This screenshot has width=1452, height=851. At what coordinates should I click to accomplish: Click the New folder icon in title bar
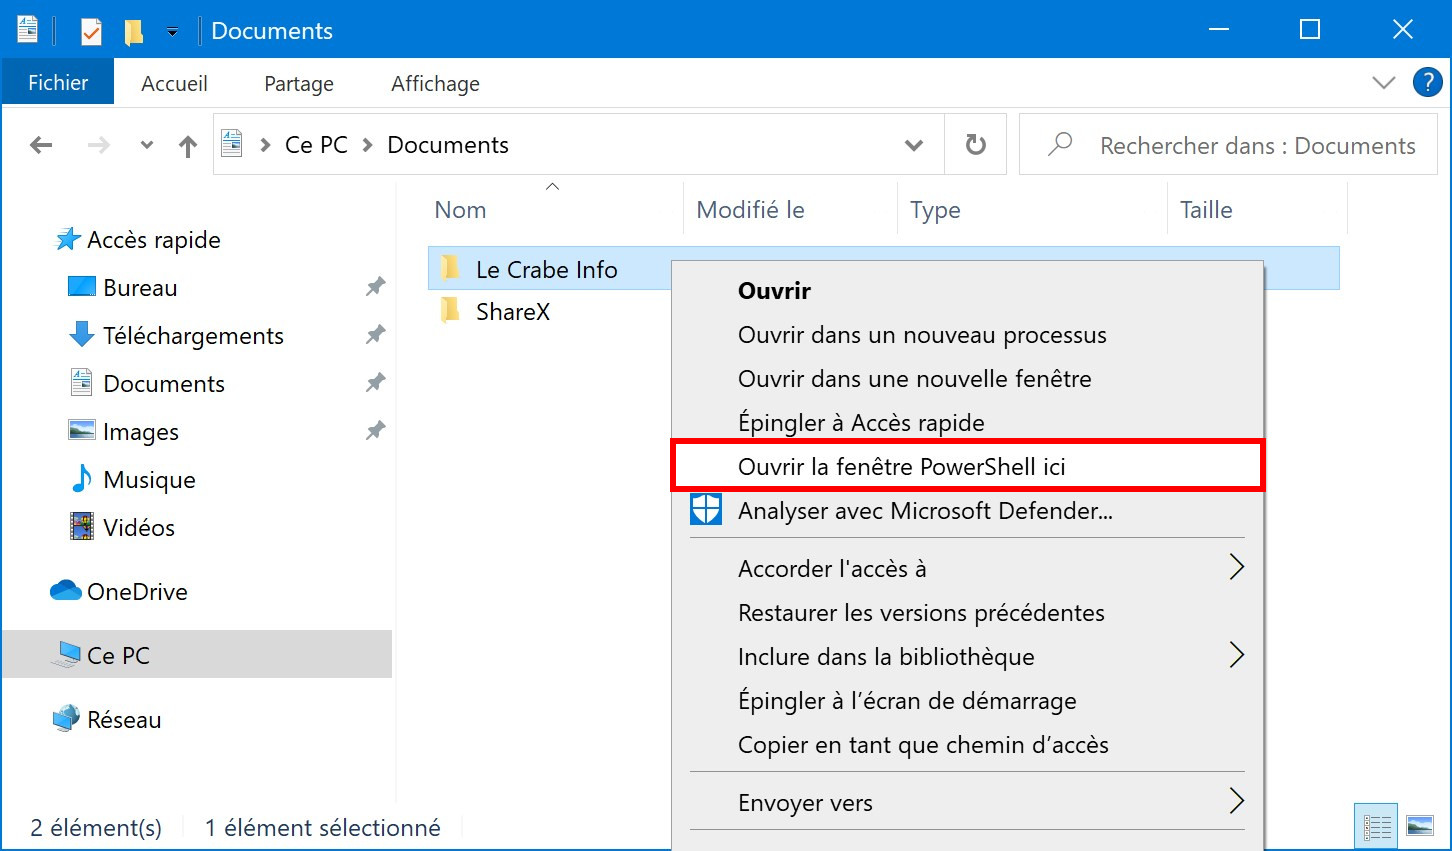(x=133, y=31)
